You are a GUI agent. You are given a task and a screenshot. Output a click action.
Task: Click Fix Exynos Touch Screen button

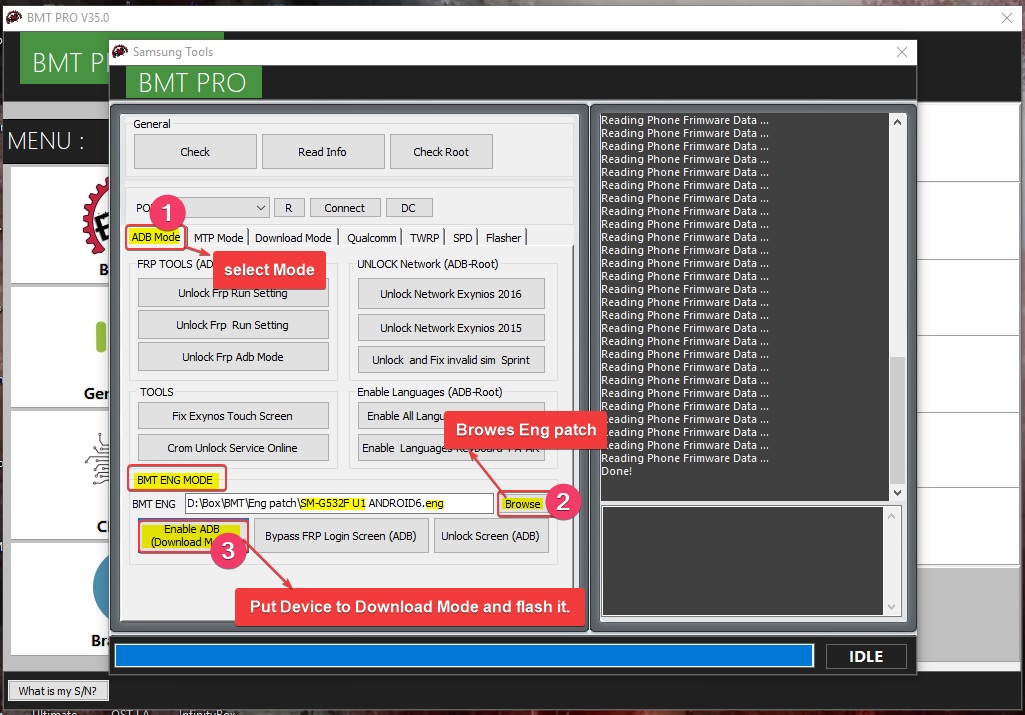[233, 416]
